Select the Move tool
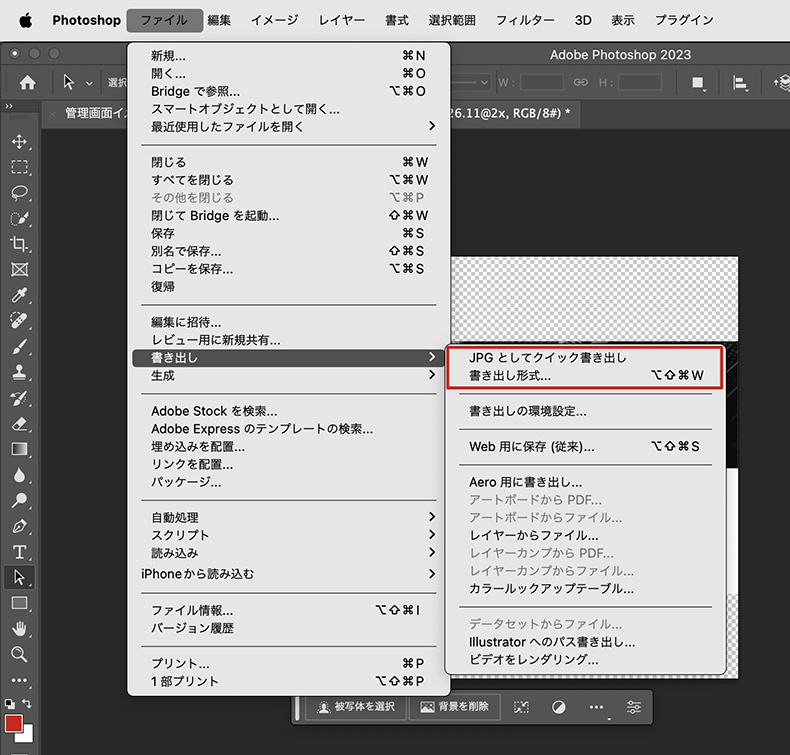 point(19,142)
